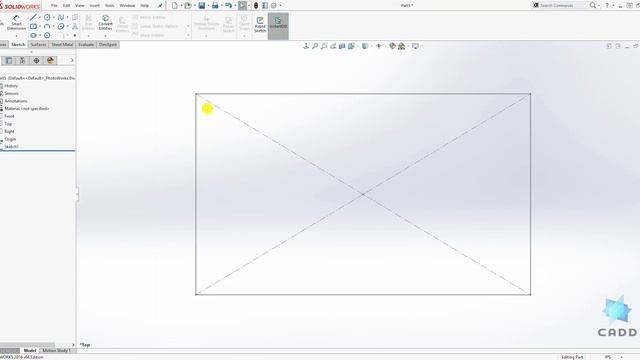The image size is (640, 360).
Task: Select Sketch1 in the feature tree
Action: click(11, 147)
